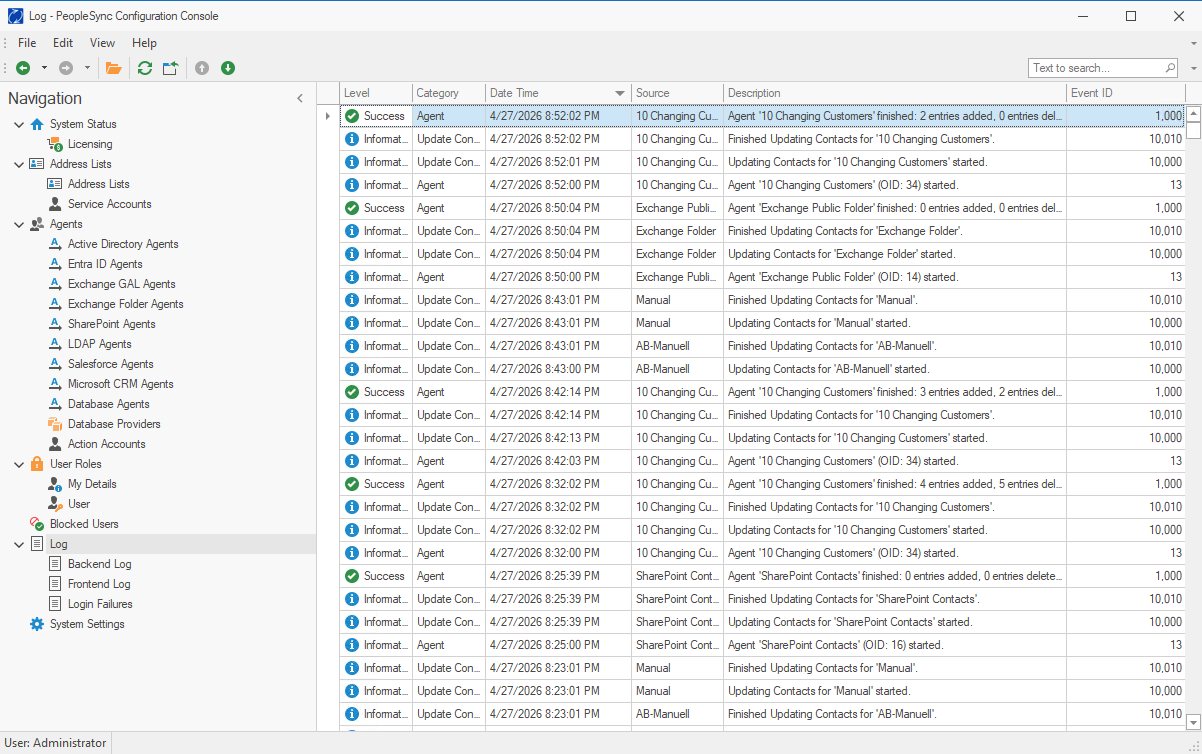The image size is (1202, 754).
Task: Click the User: Administrator status bar entry
Action: (x=54, y=743)
